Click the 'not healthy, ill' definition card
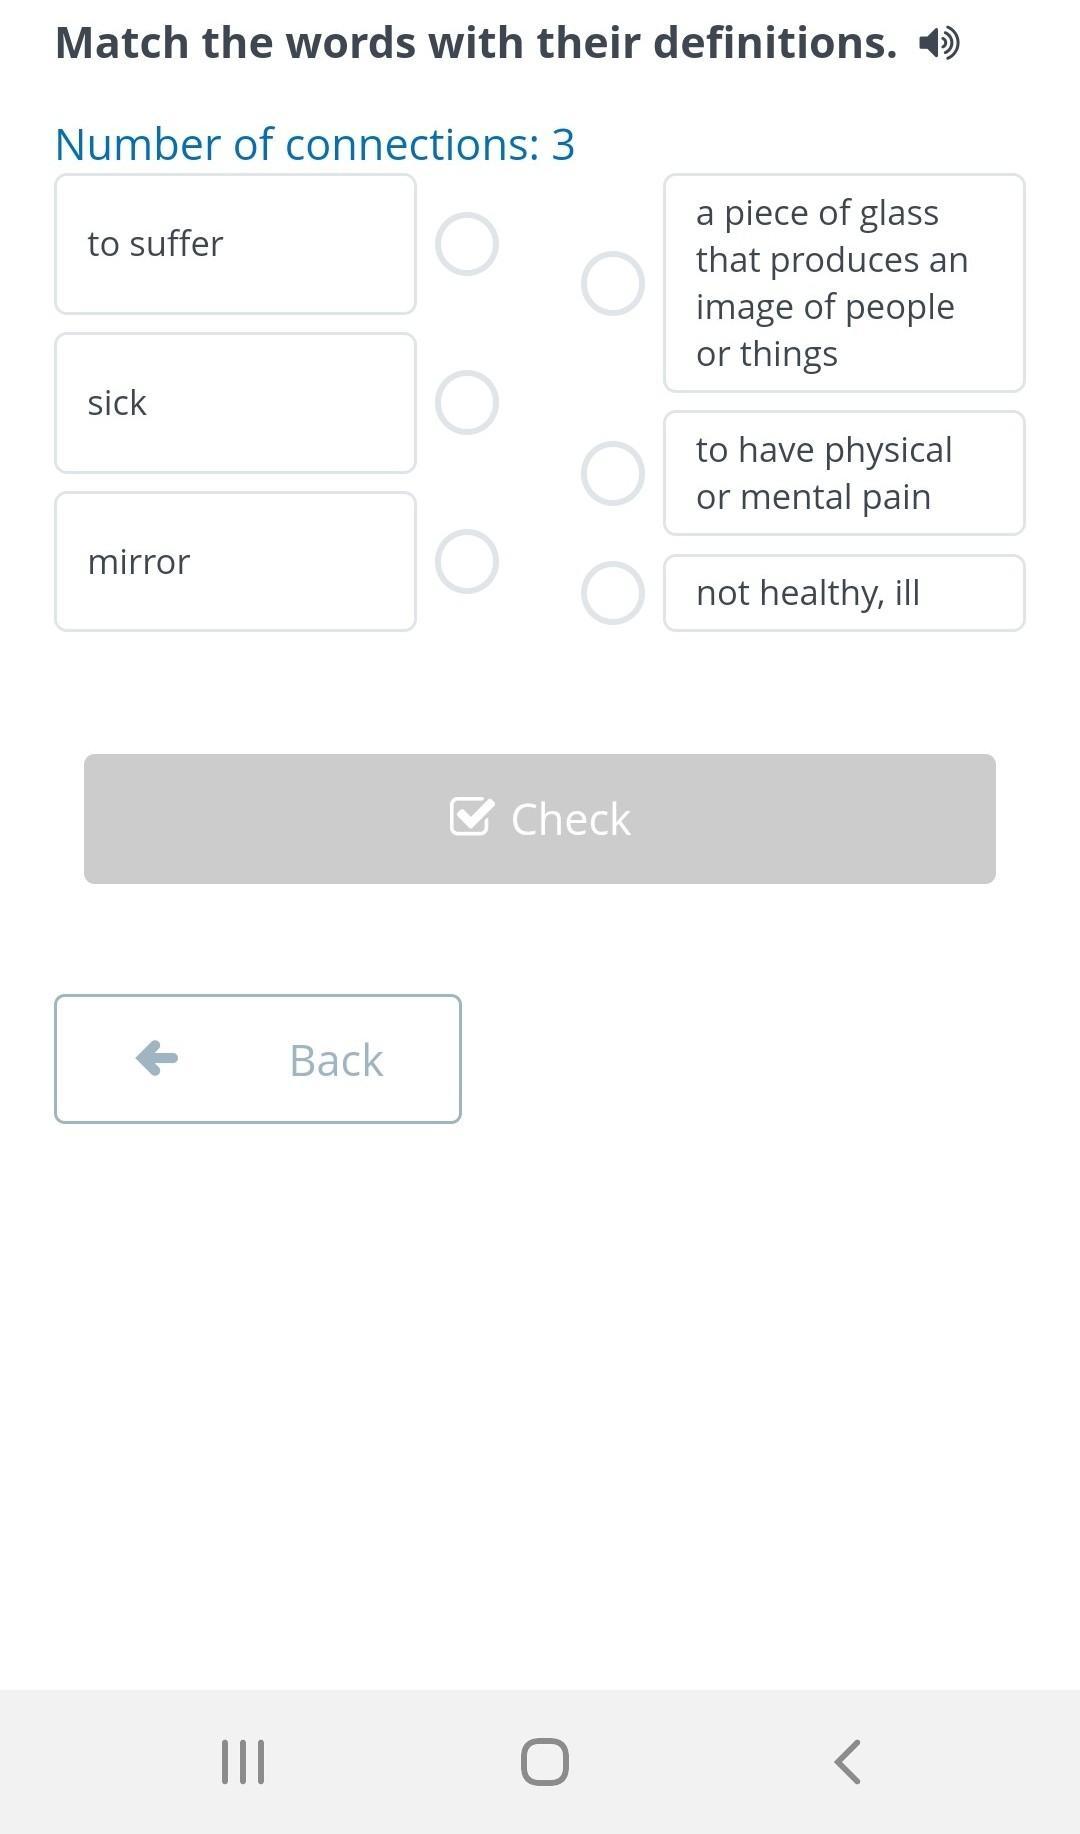This screenshot has width=1080, height=1834. 844,593
